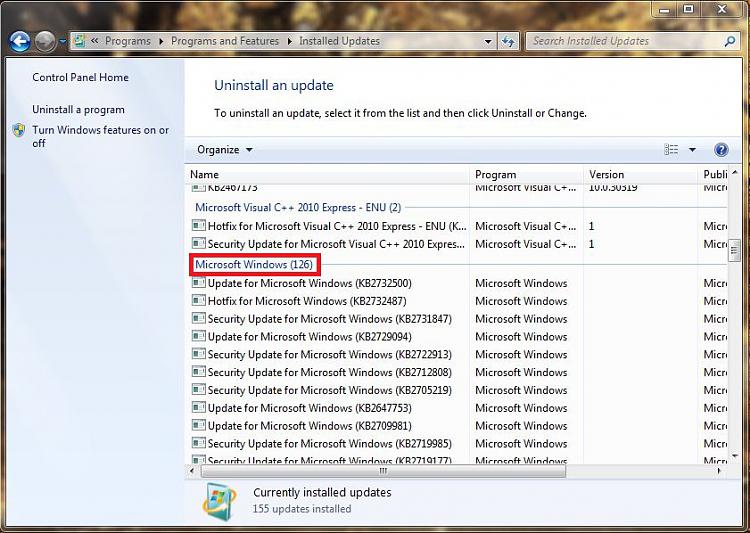Viewport: 750px width, 533px height.
Task: Open Control Panel Home link
Action: tap(80, 78)
